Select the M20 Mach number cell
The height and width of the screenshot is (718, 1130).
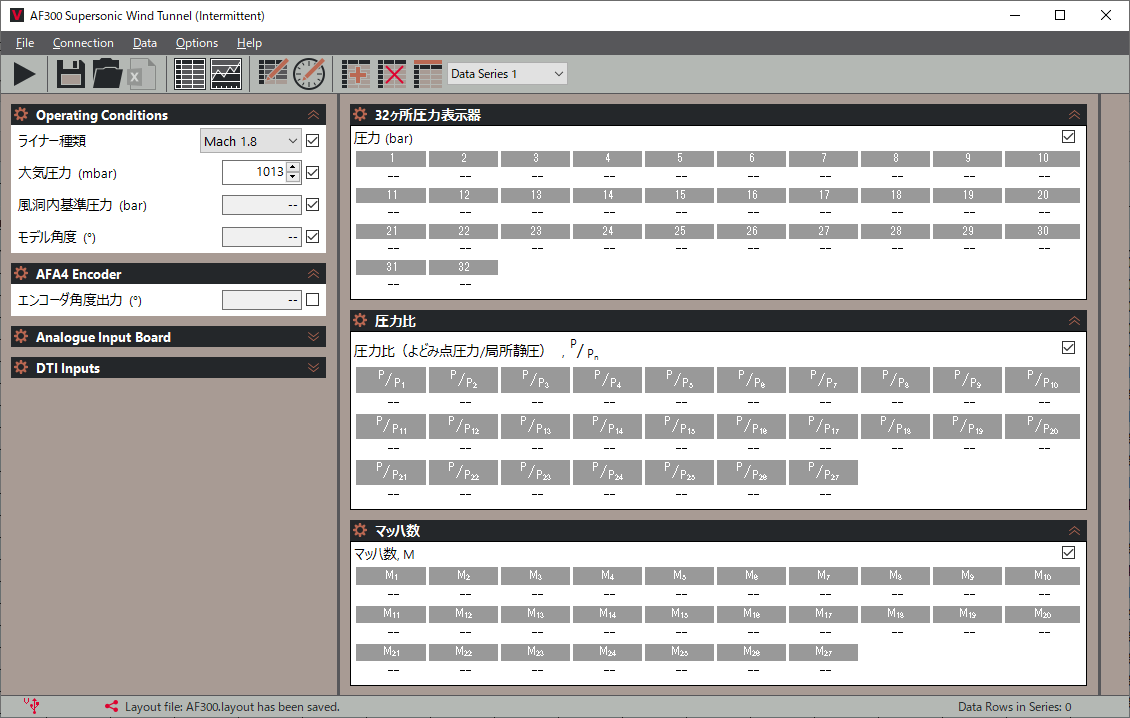click(x=1042, y=613)
